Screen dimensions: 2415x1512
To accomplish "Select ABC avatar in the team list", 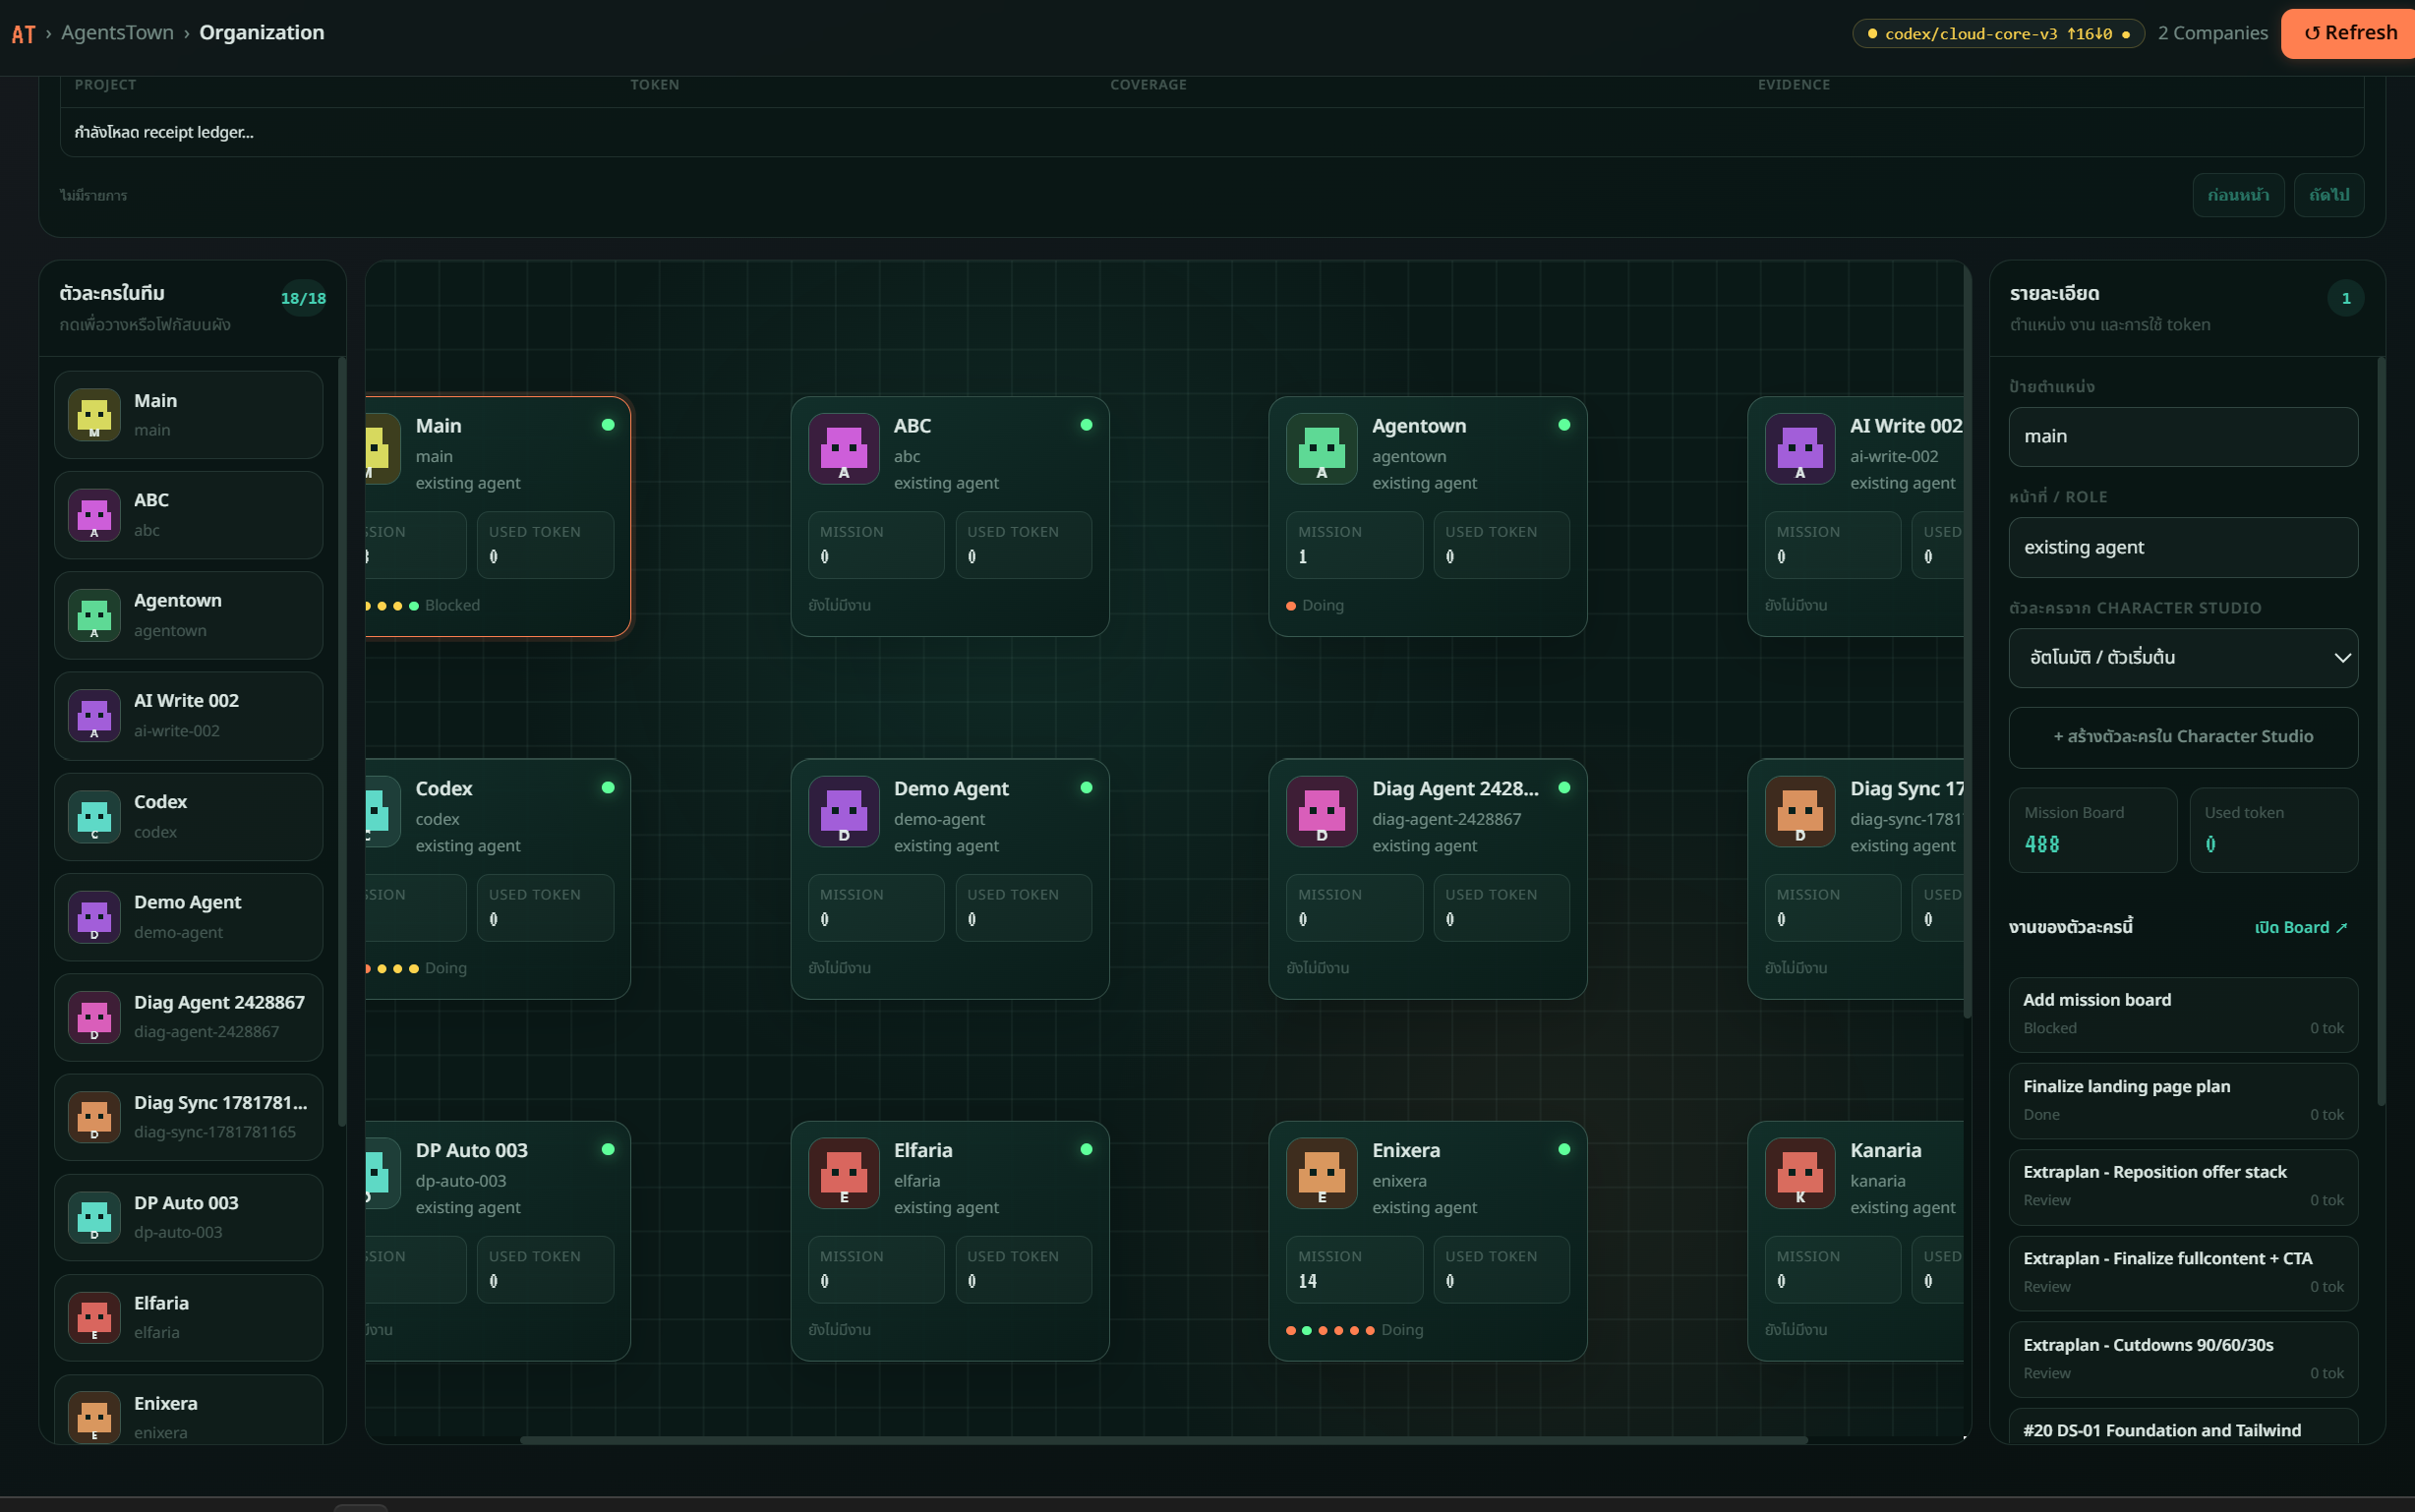I will click(94, 515).
